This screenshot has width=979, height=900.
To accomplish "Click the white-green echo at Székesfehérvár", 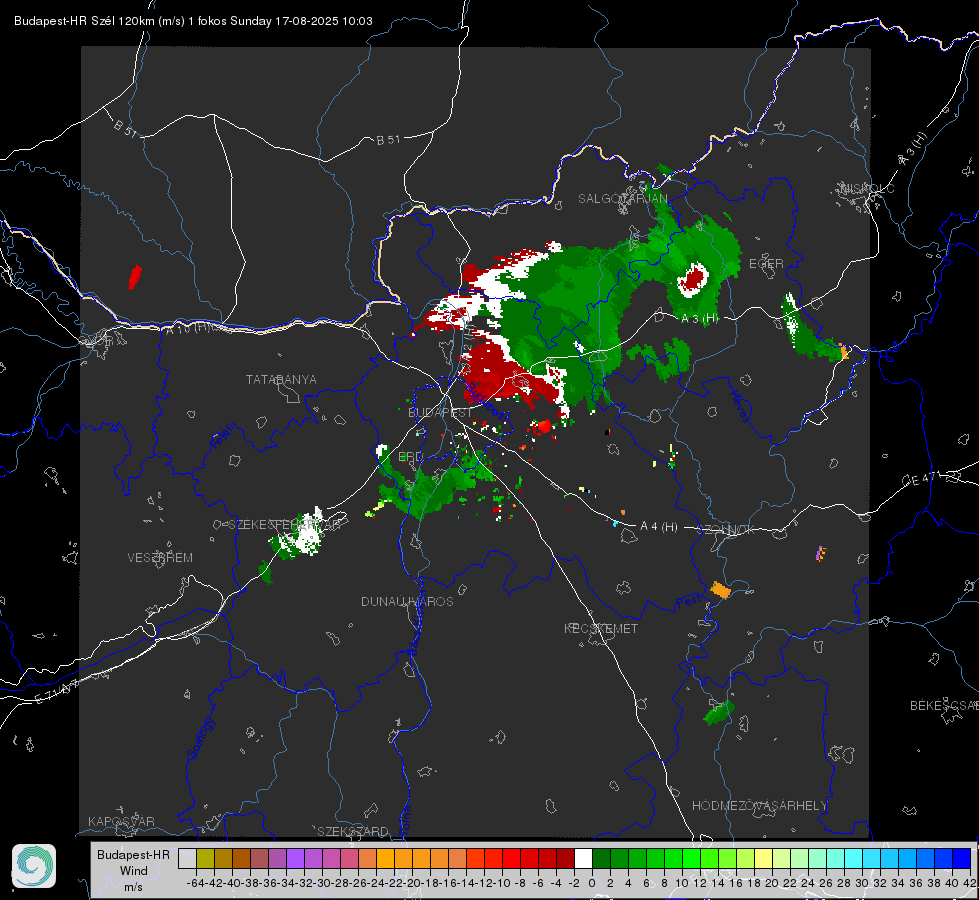I will (x=300, y=535).
